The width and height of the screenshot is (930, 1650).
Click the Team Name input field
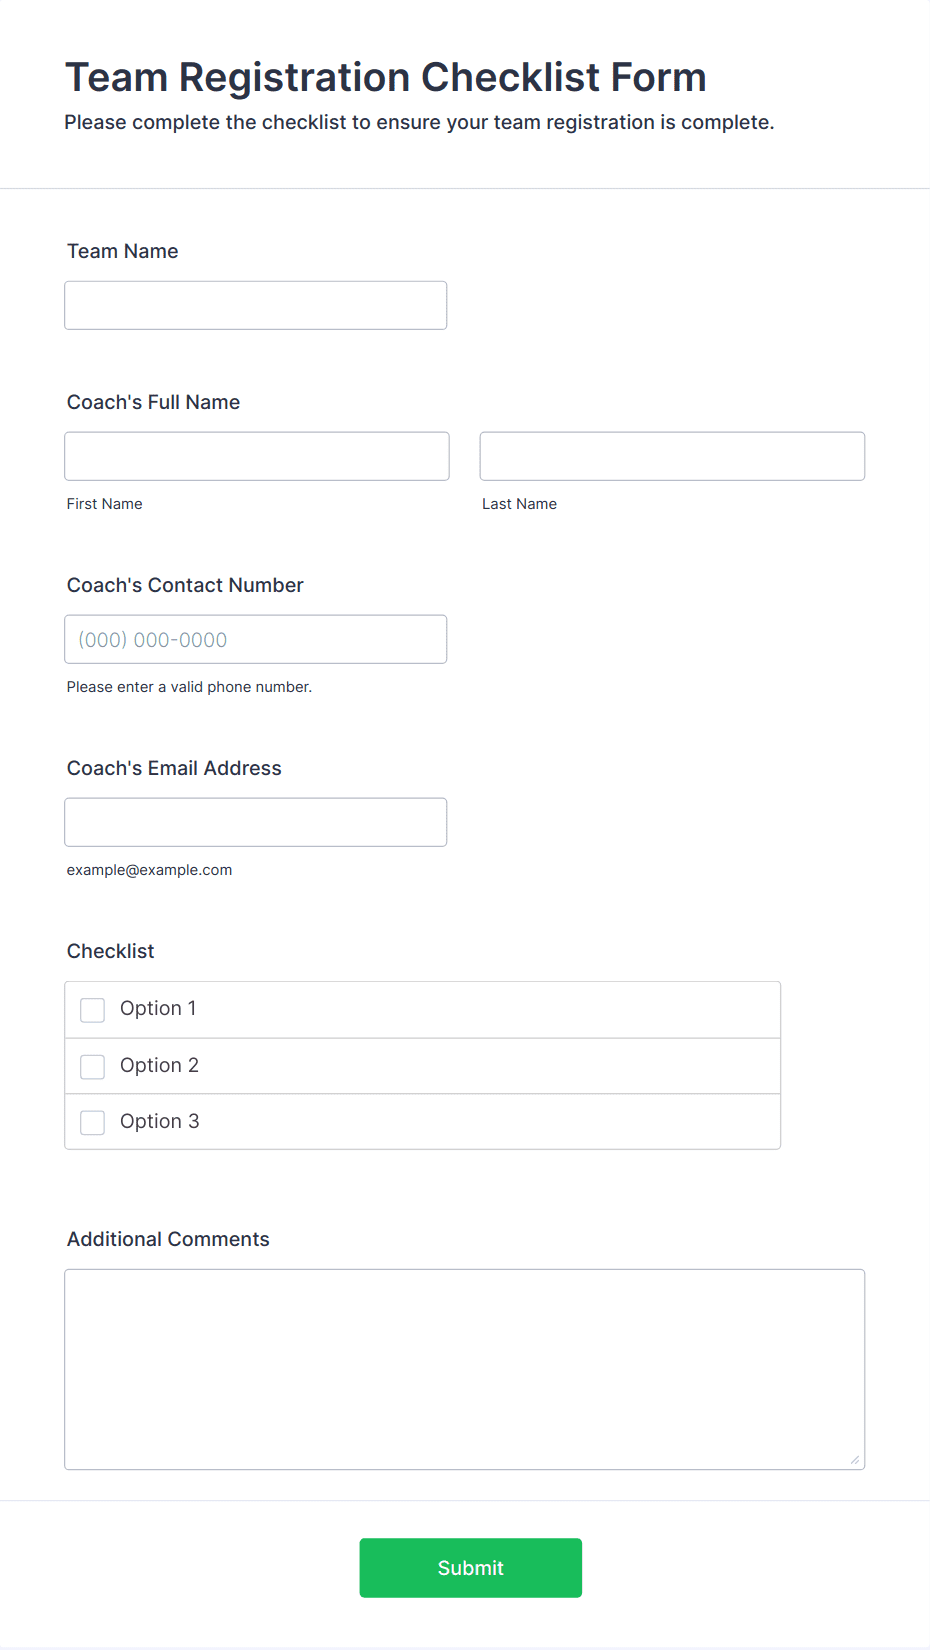(255, 305)
